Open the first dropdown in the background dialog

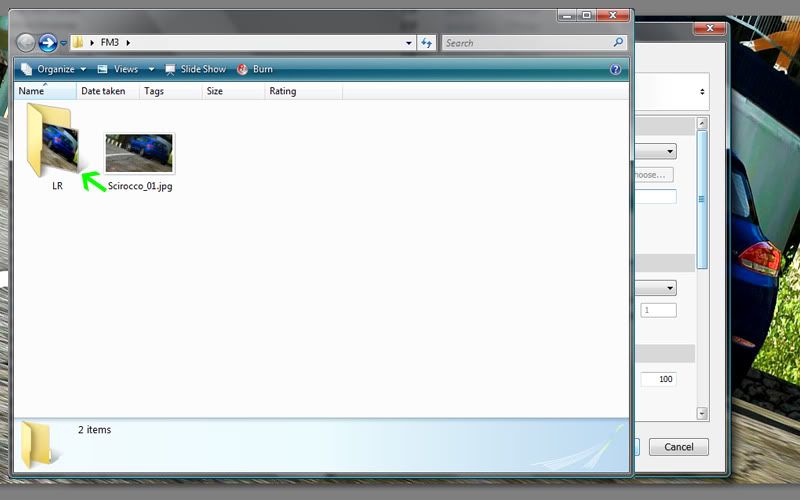tap(656, 152)
